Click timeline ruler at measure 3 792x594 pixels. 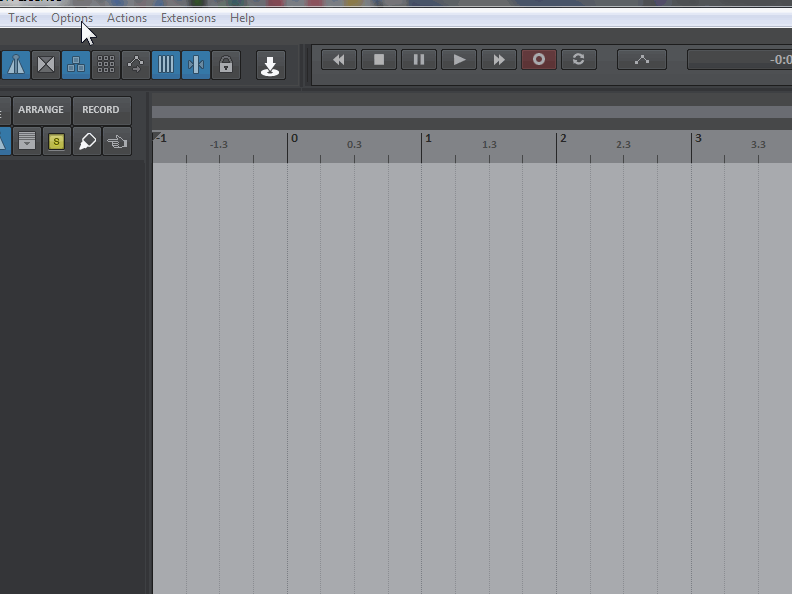point(698,138)
